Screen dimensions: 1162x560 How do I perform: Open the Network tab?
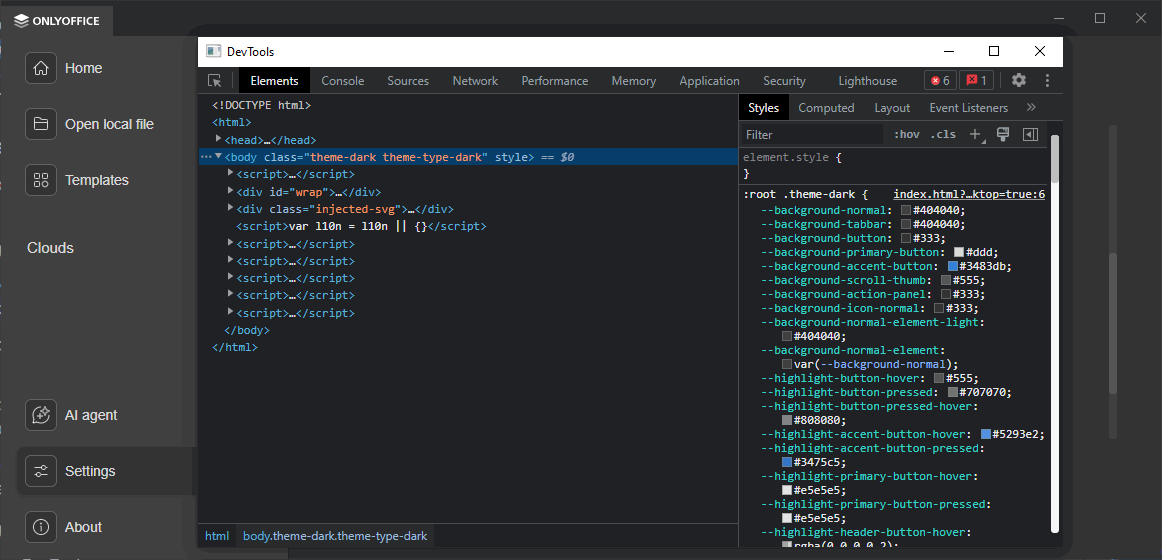[x=475, y=81]
